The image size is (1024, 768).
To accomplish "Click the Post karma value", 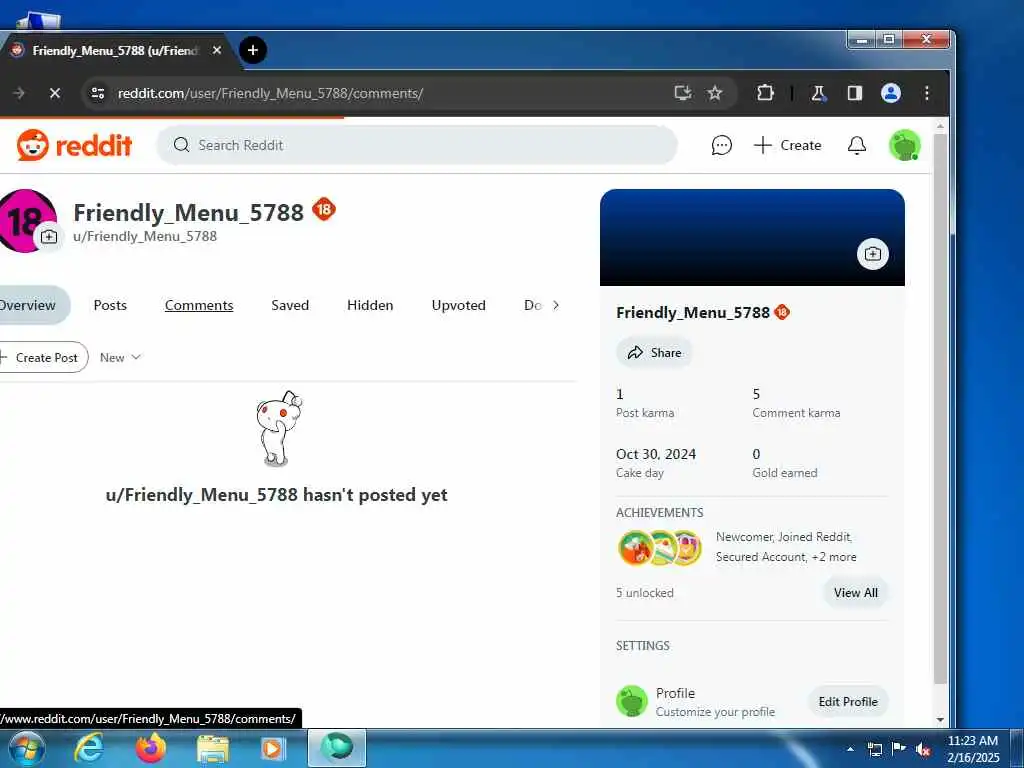I will point(620,394).
